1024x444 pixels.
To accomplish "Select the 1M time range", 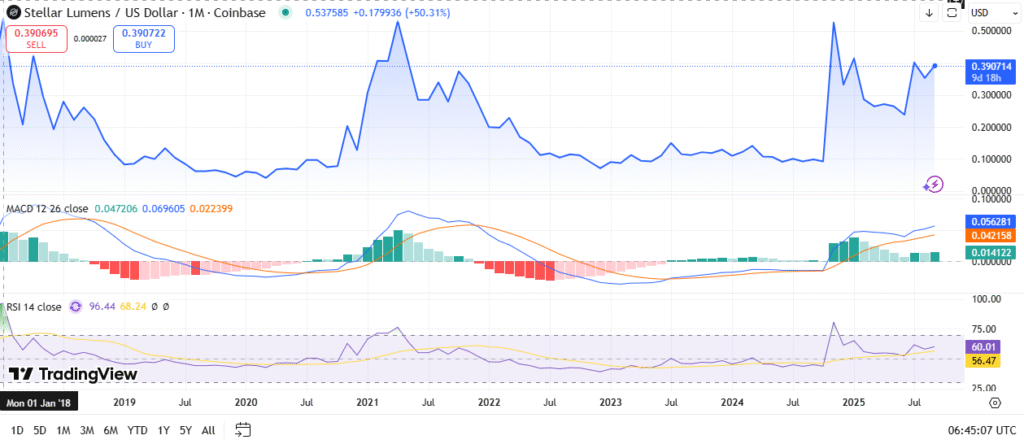I will coord(63,430).
